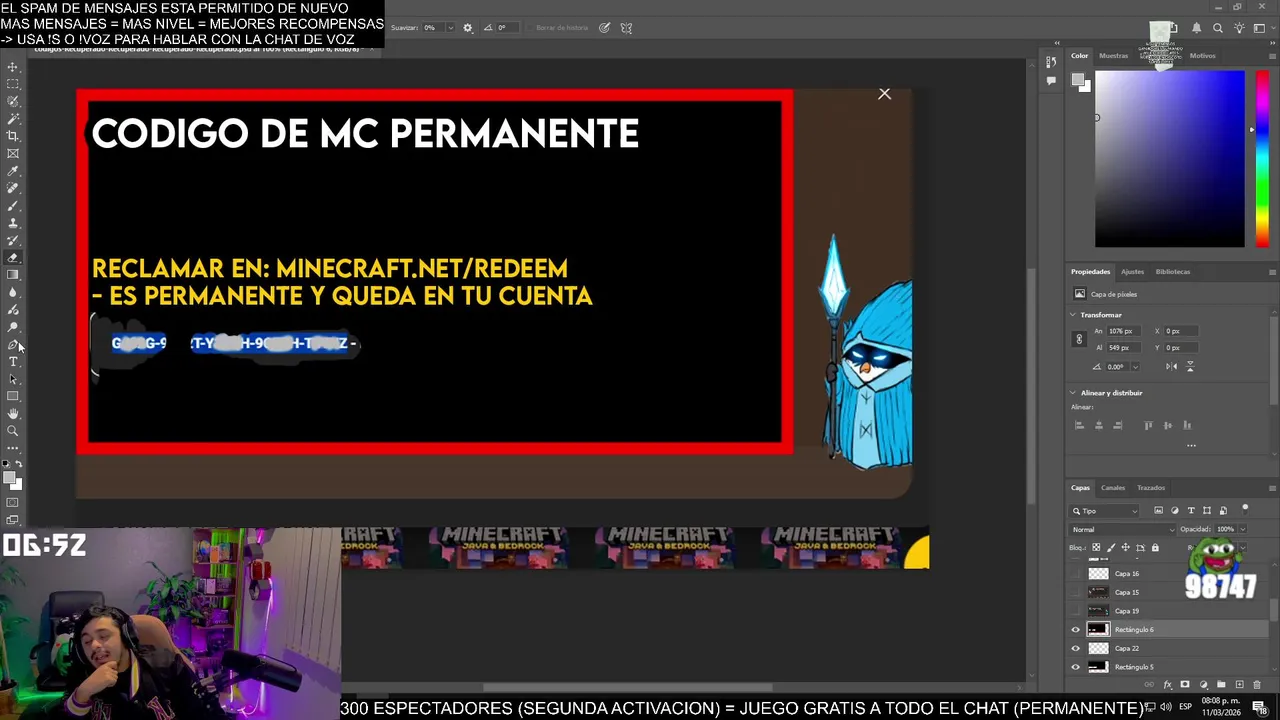Open the history panel icon in collapsed dock
This screenshot has height=720, width=1280.
(x=1051, y=63)
